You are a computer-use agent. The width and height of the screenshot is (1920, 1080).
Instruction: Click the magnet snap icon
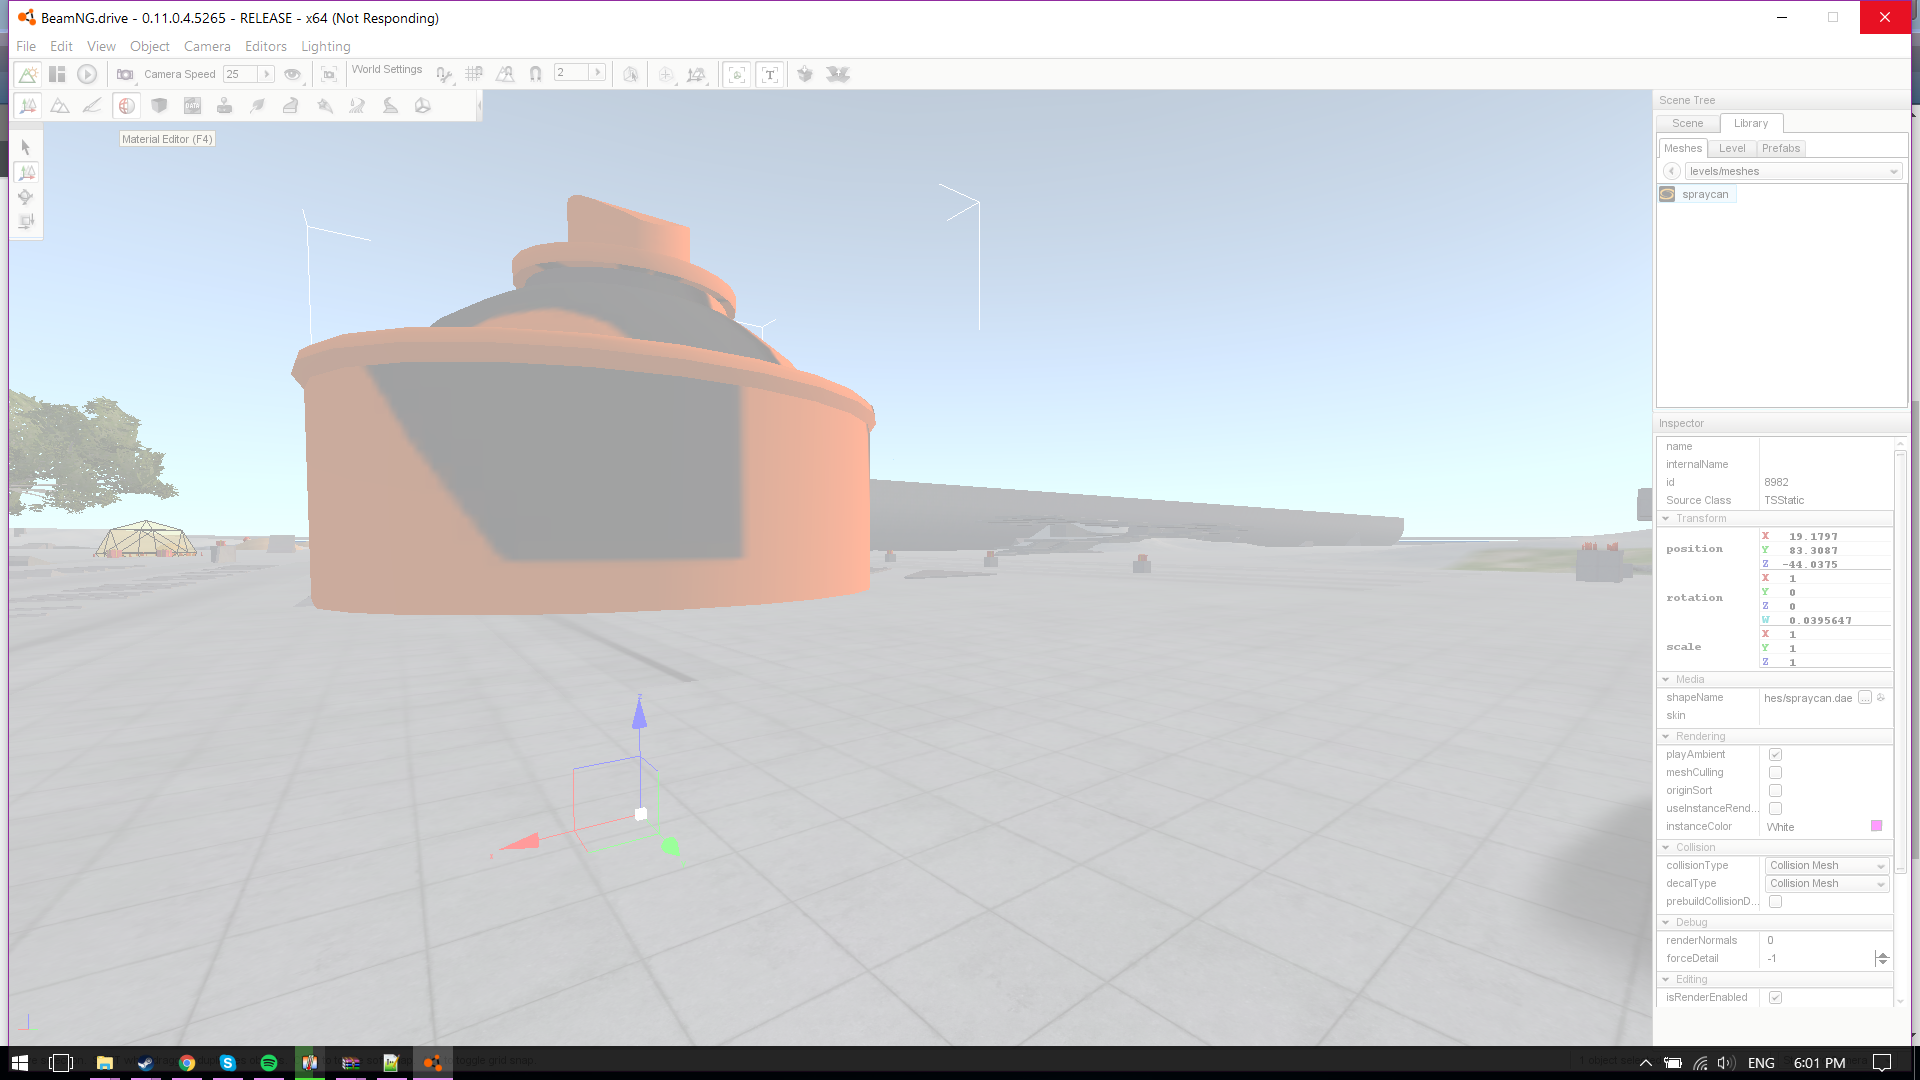click(535, 74)
